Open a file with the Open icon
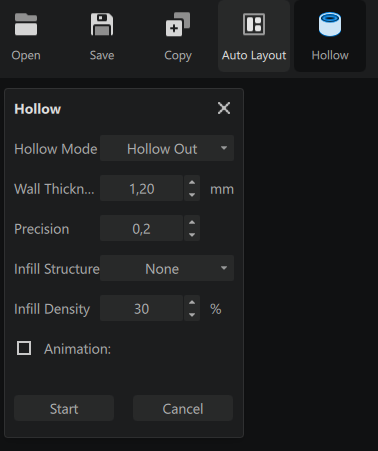378x451 pixels. point(26,24)
